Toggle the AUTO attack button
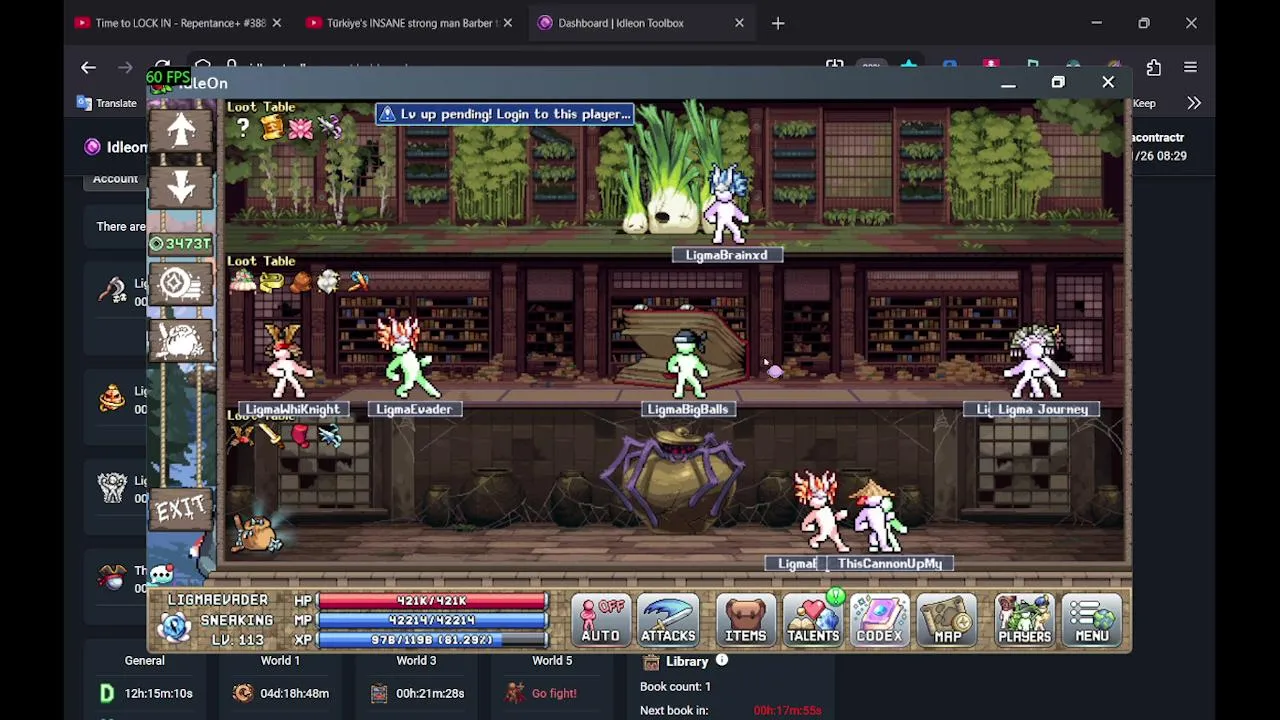Viewport: 1280px width, 720px height. (x=600, y=620)
